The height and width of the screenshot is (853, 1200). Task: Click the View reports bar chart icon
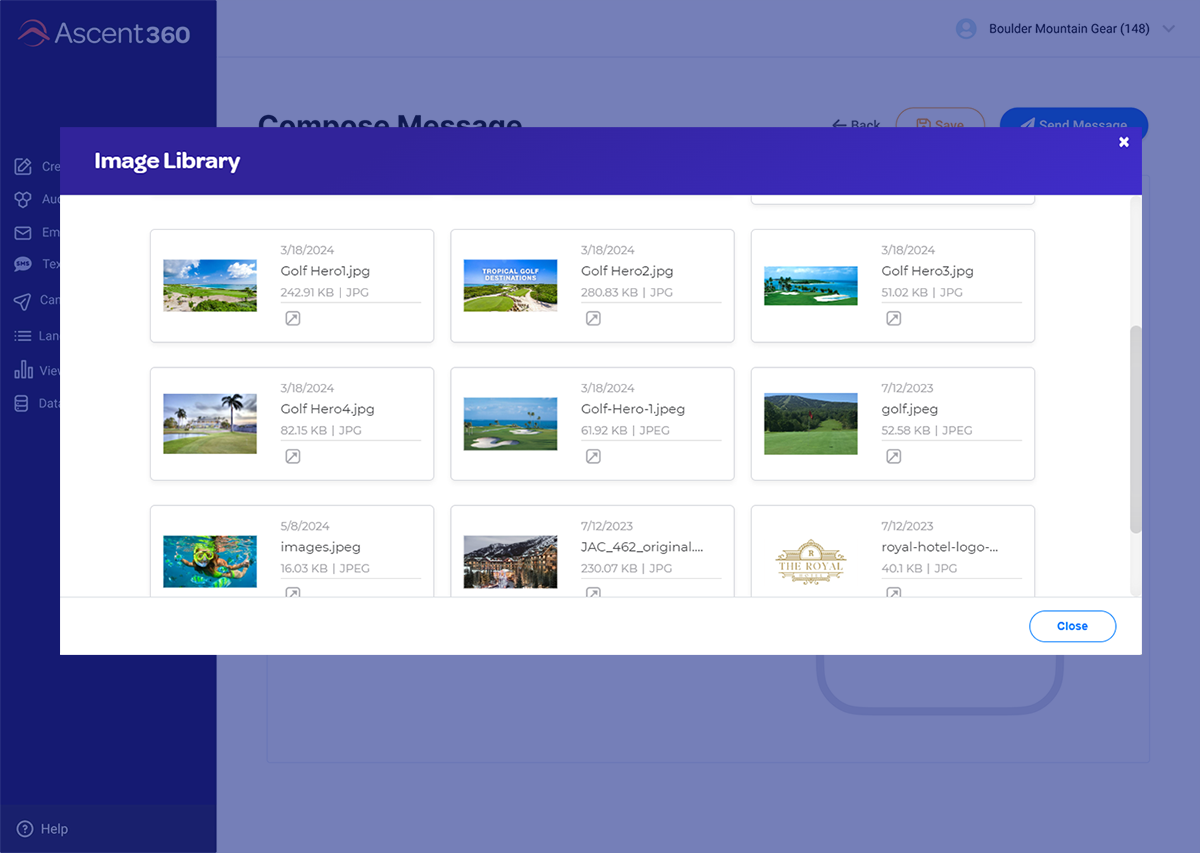click(x=22, y=370)
